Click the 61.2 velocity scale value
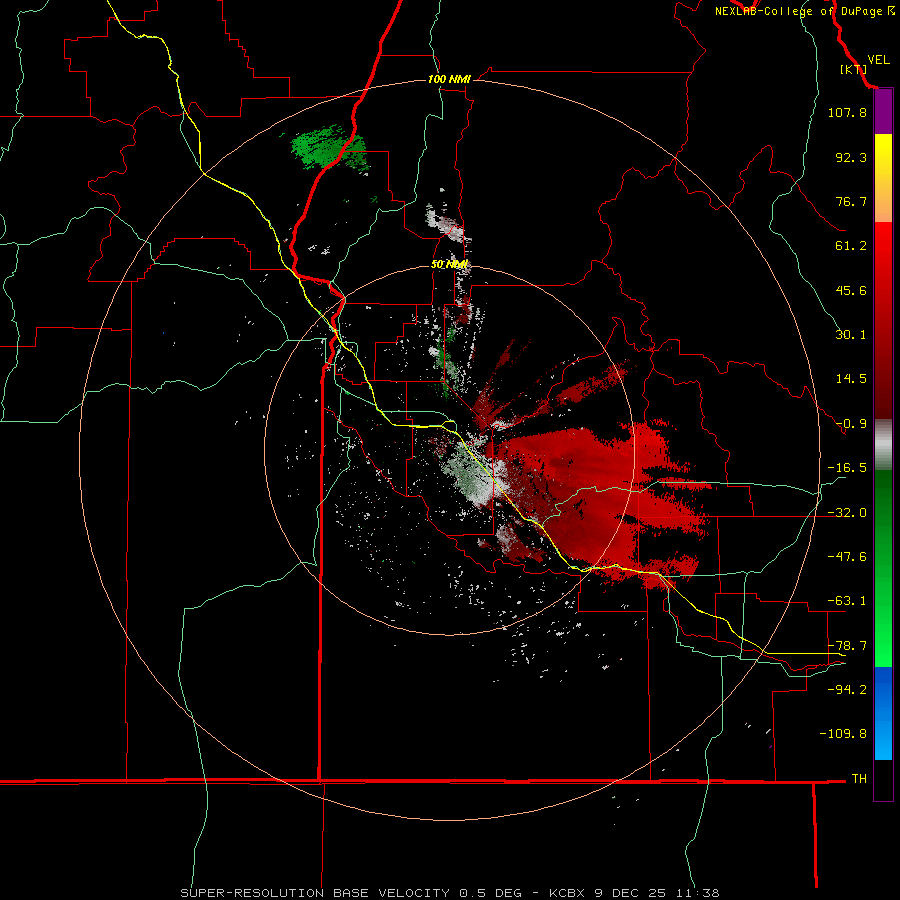 click(x=851, y=246)
